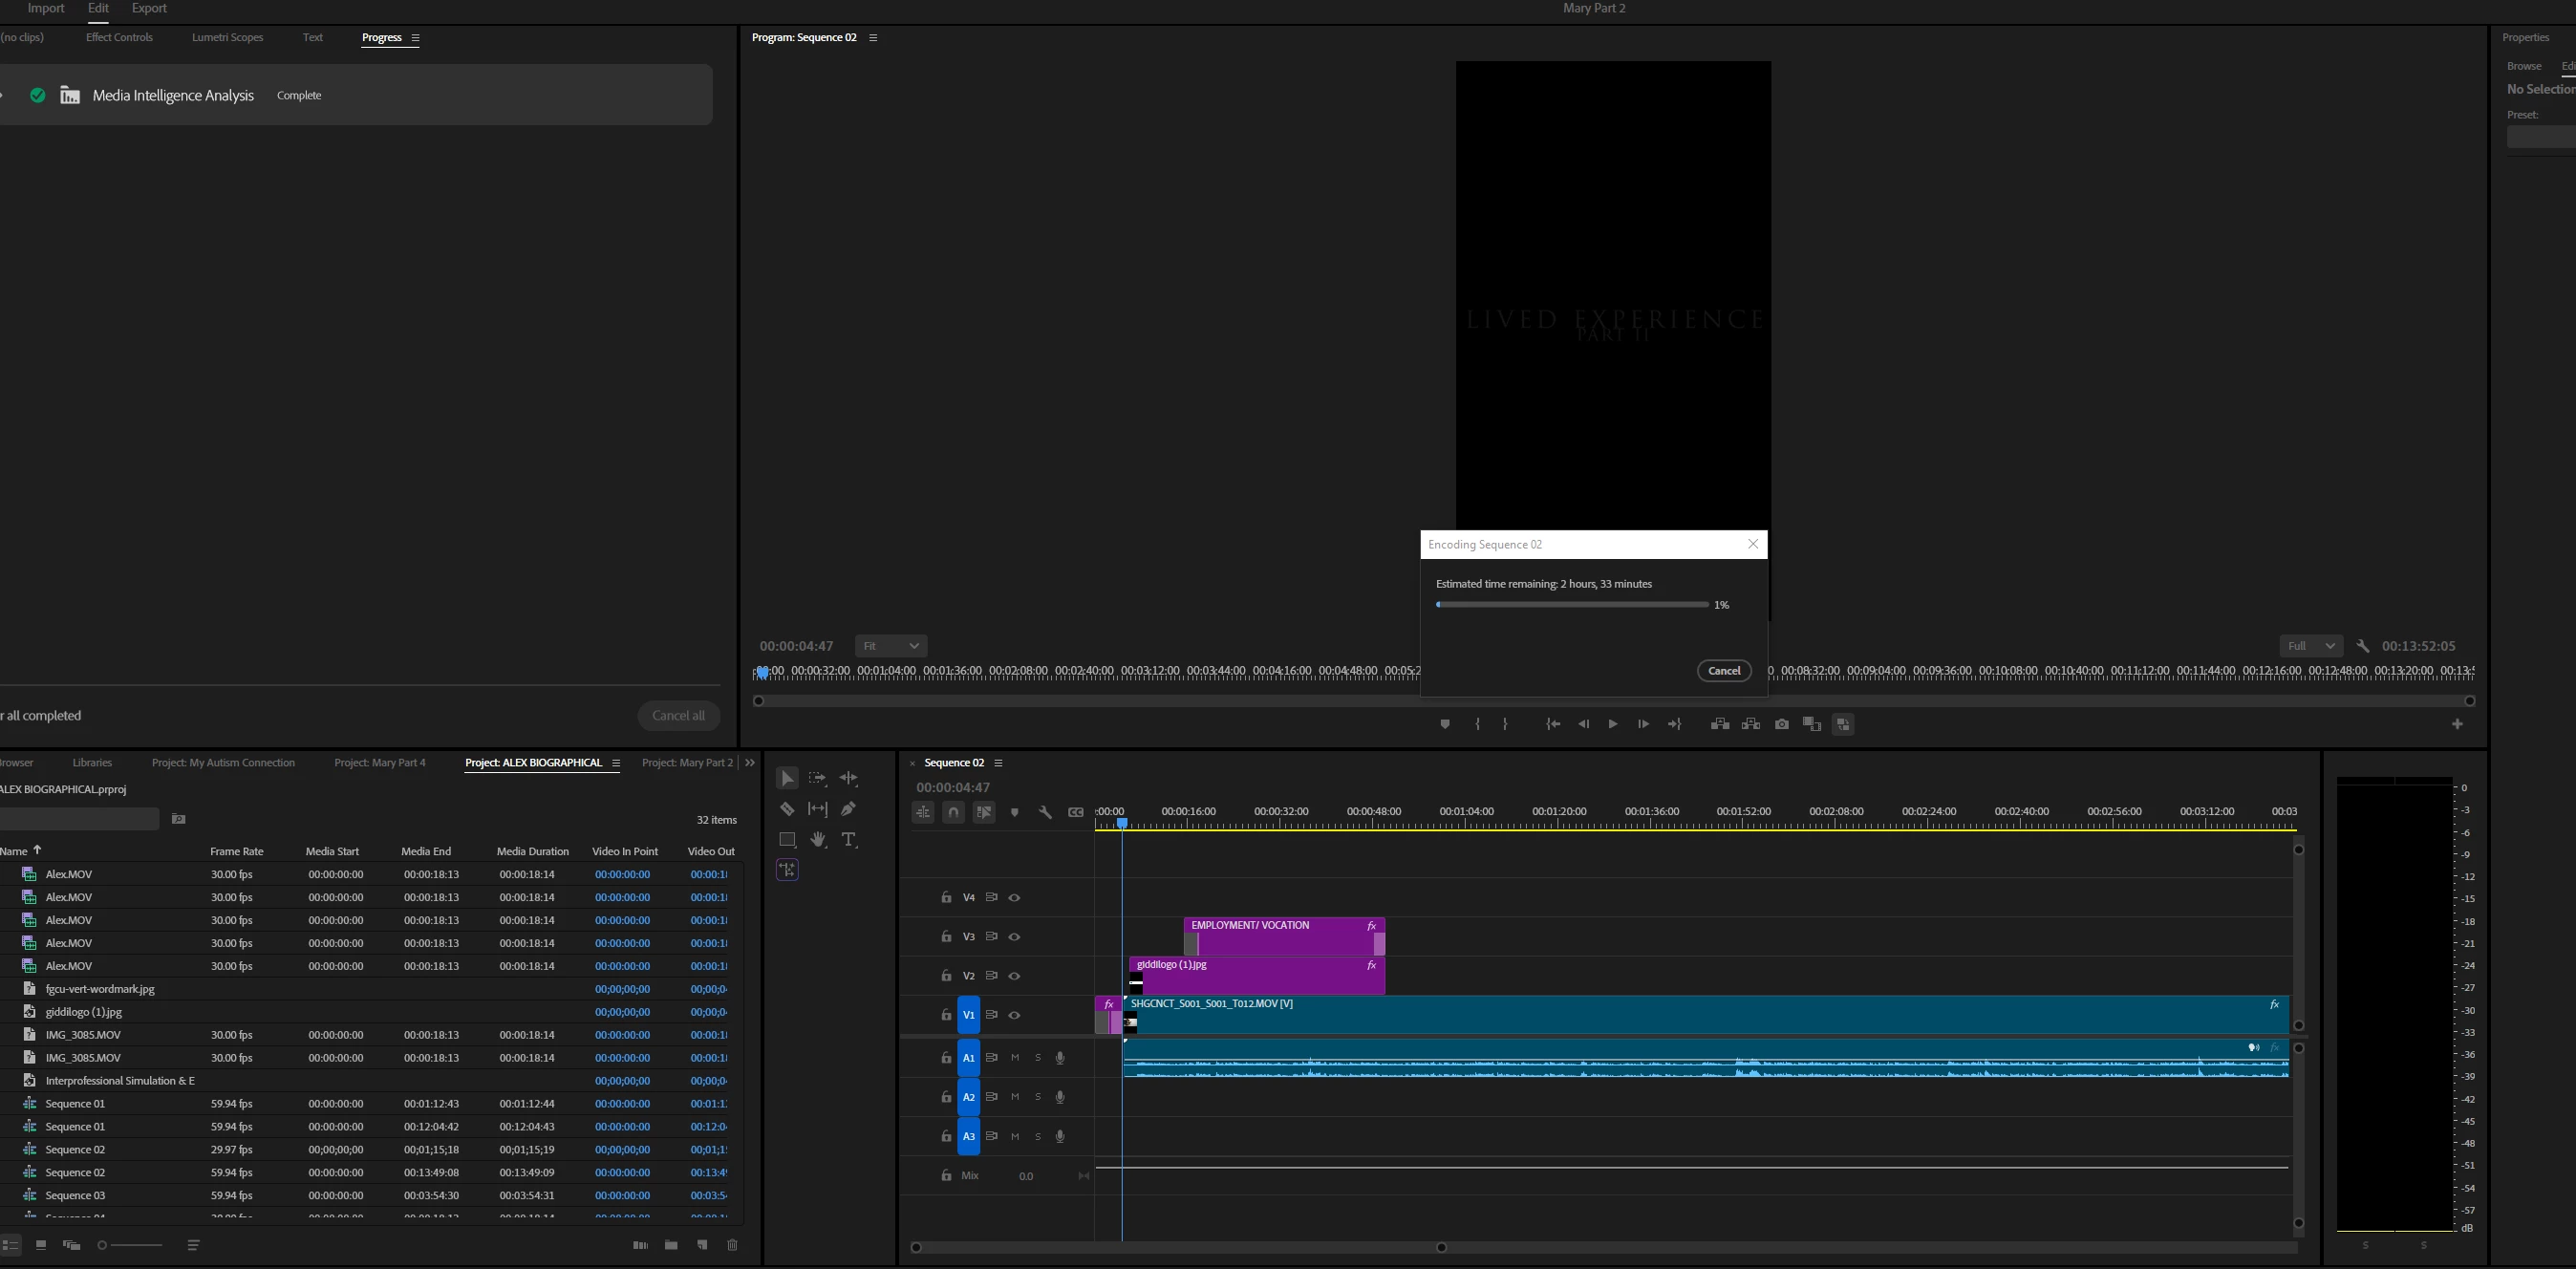
Task: Open Project: Mary Part 4 tab
Action: point(379,763)
